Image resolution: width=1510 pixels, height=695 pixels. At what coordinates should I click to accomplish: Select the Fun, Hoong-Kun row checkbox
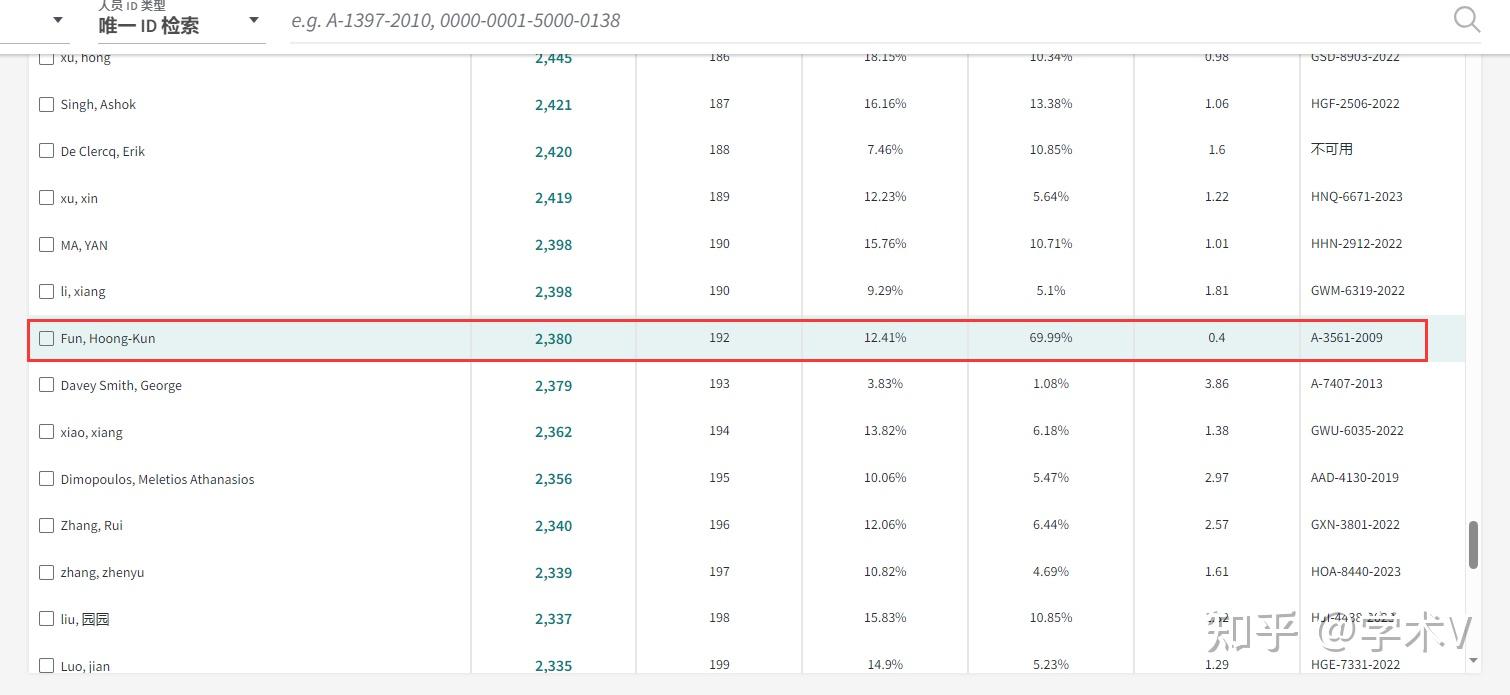[46, 338]
